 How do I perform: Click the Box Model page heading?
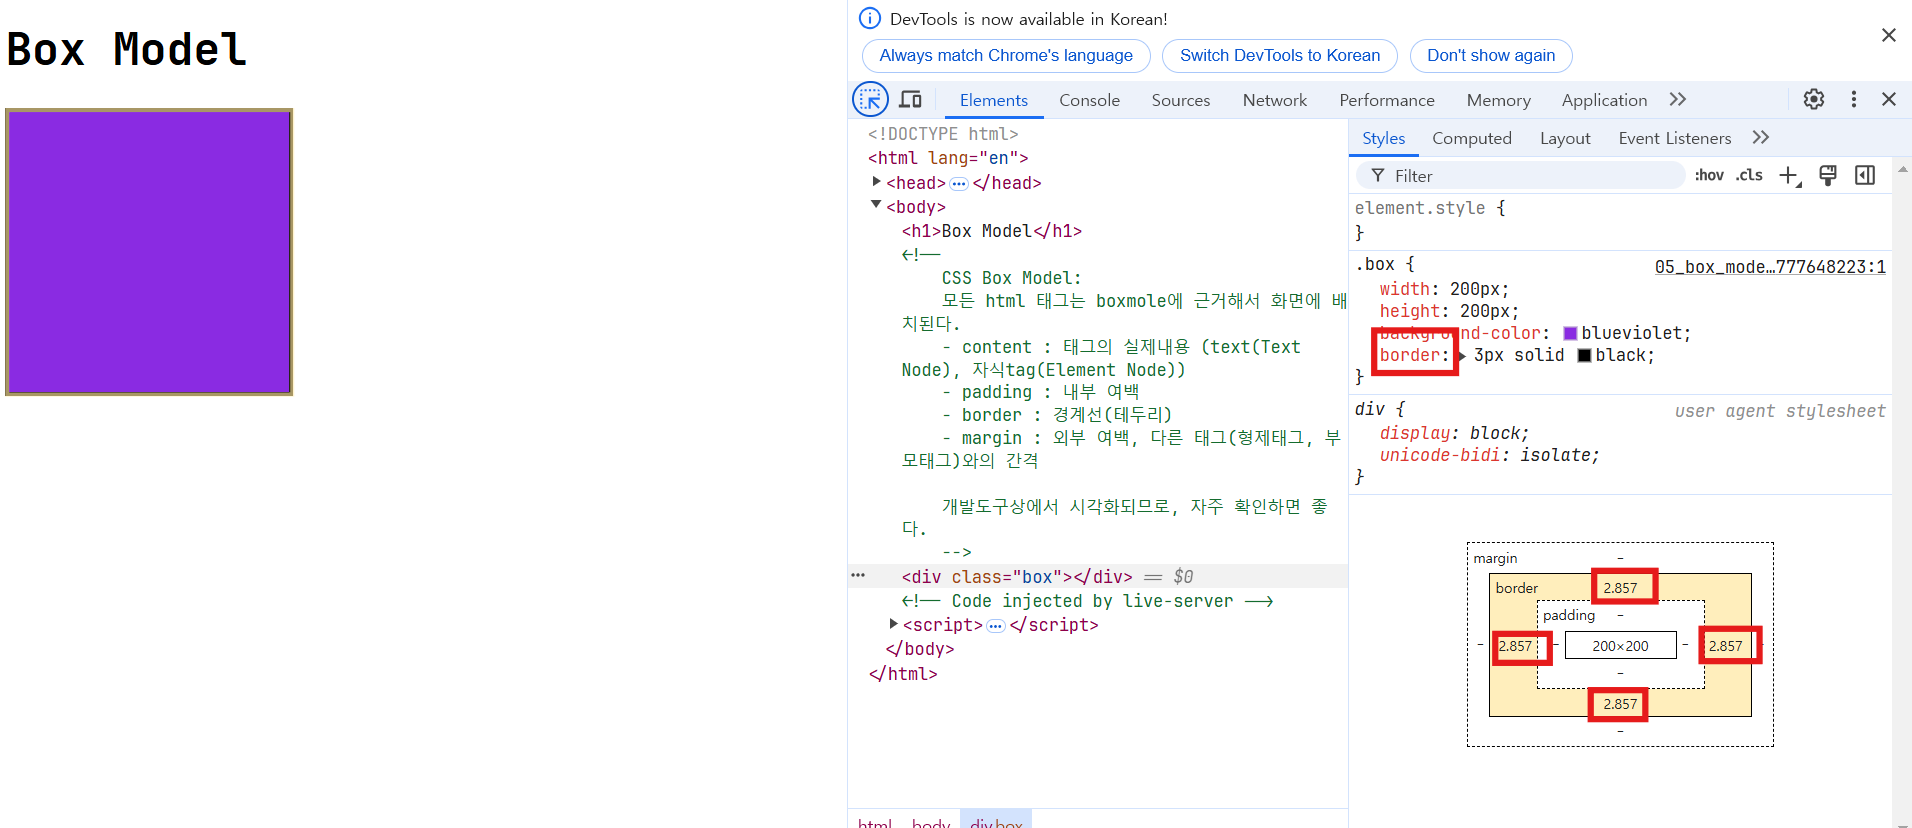(x=127, y=49)
